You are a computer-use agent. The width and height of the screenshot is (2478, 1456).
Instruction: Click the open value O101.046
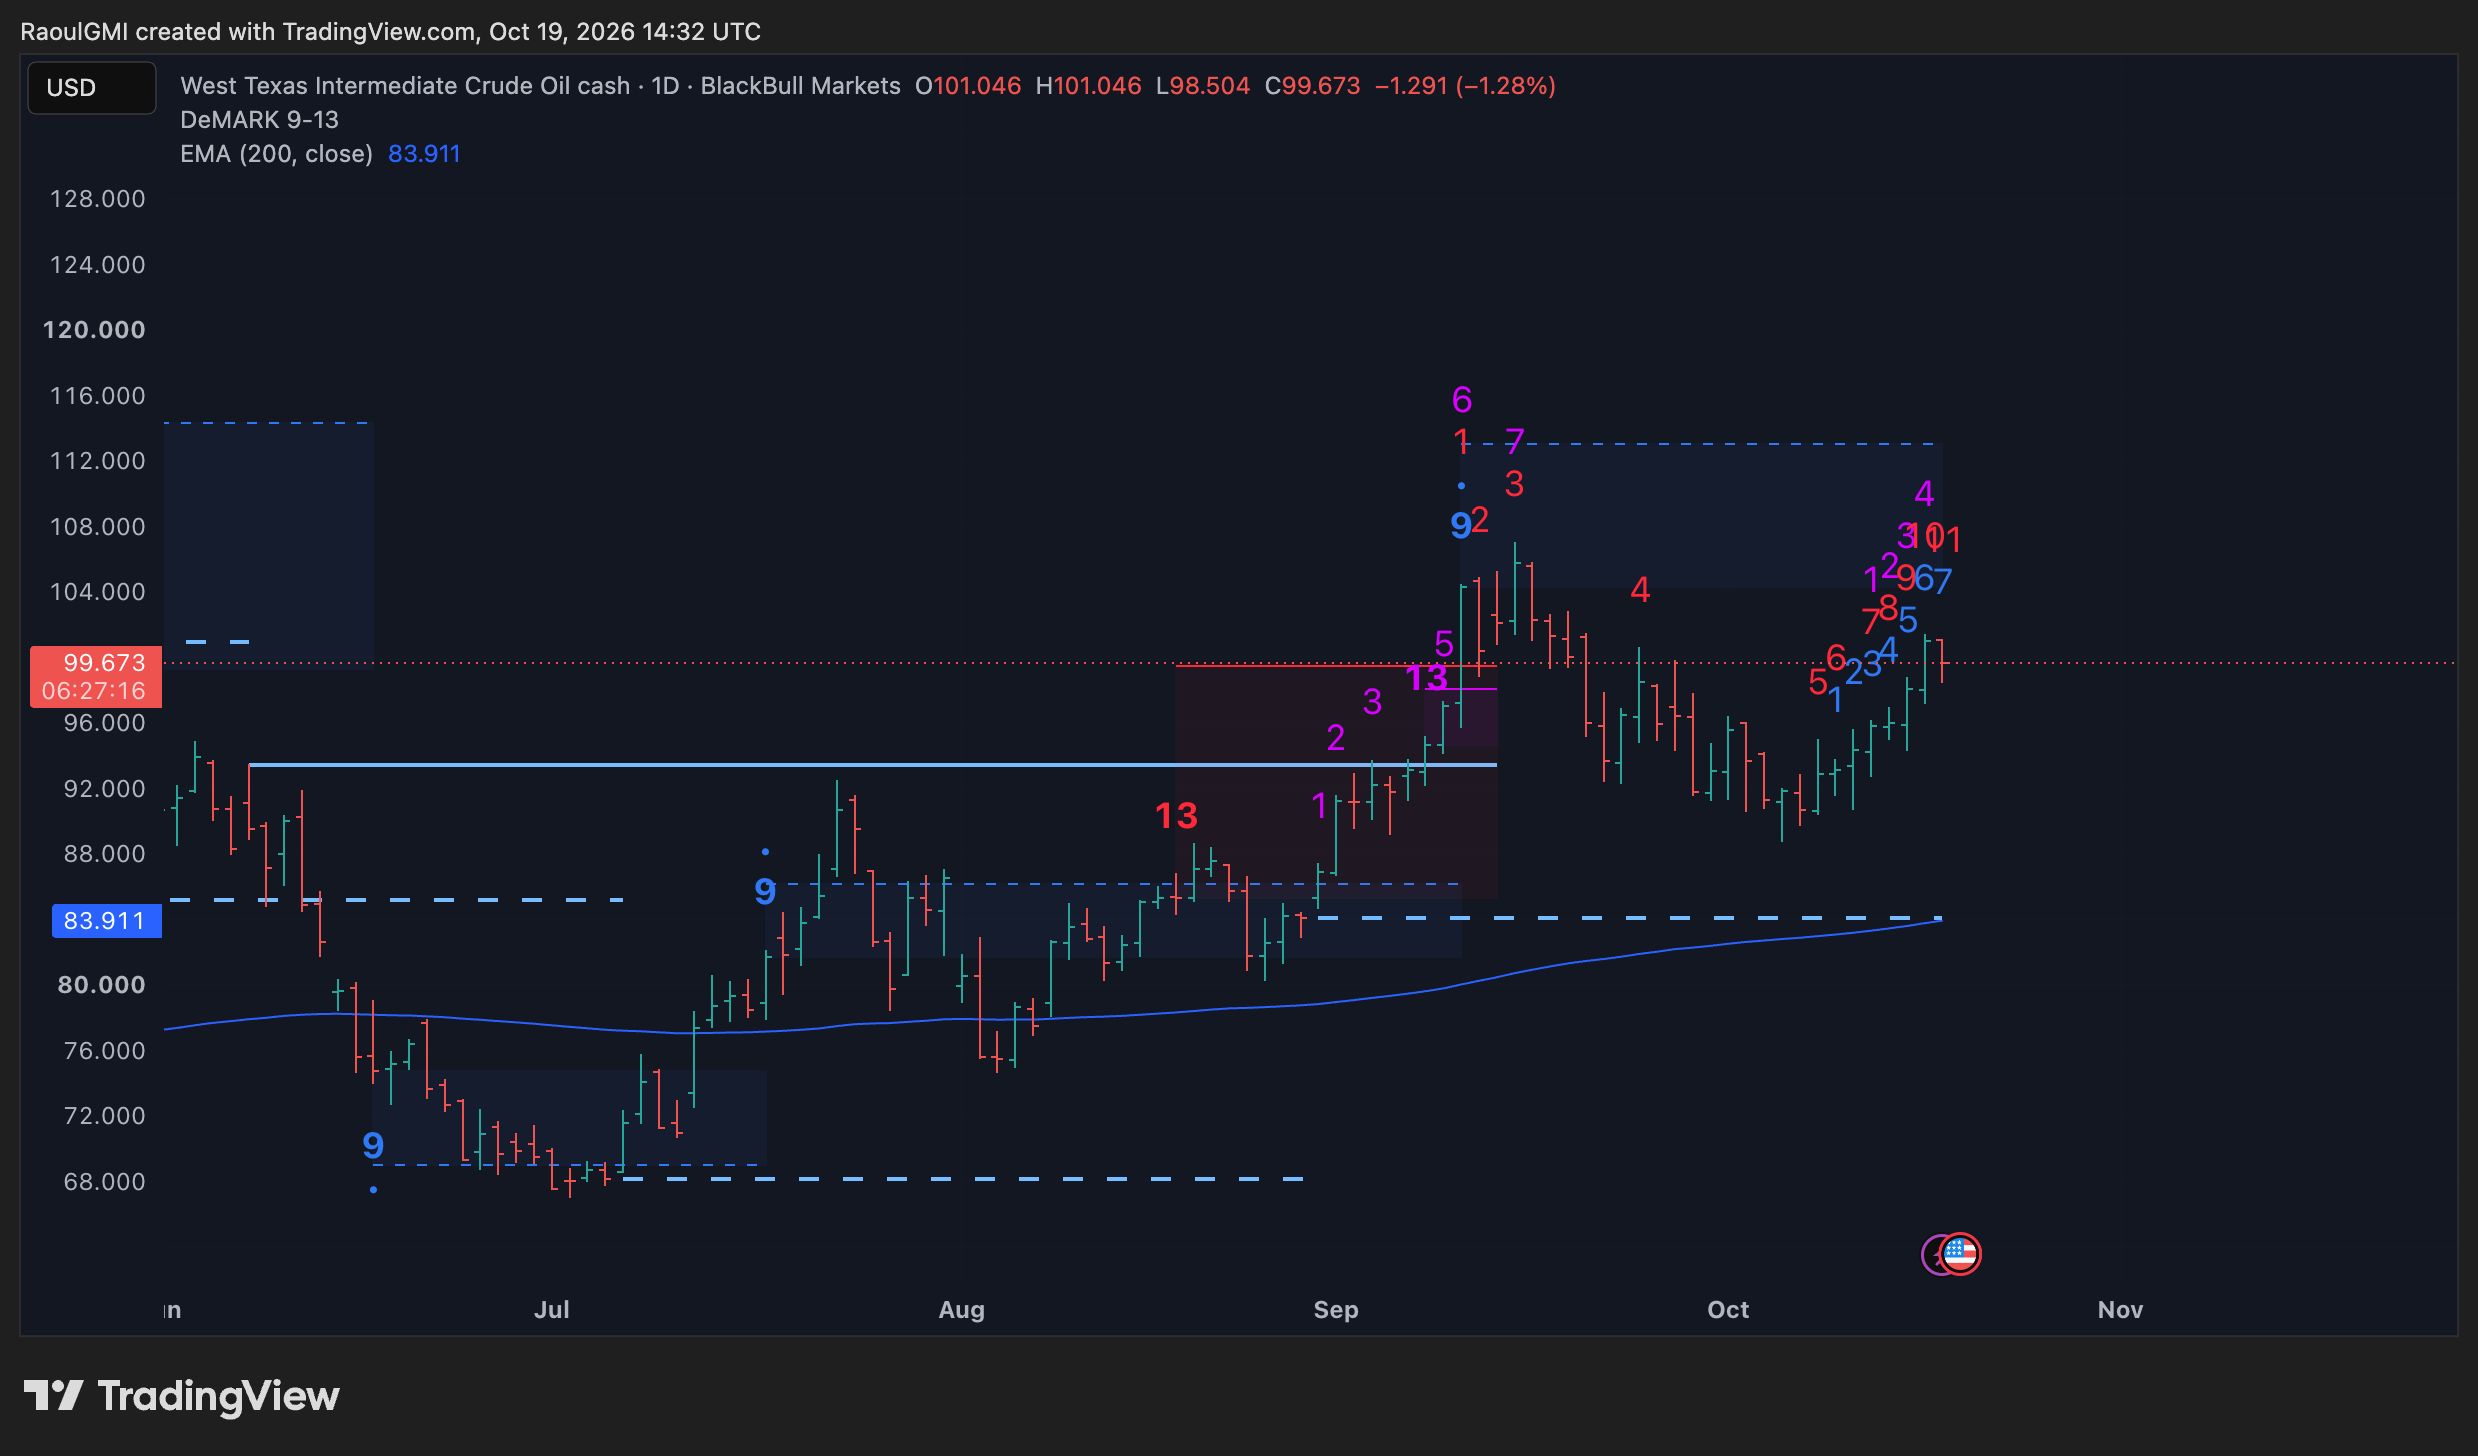pos(968,86)
